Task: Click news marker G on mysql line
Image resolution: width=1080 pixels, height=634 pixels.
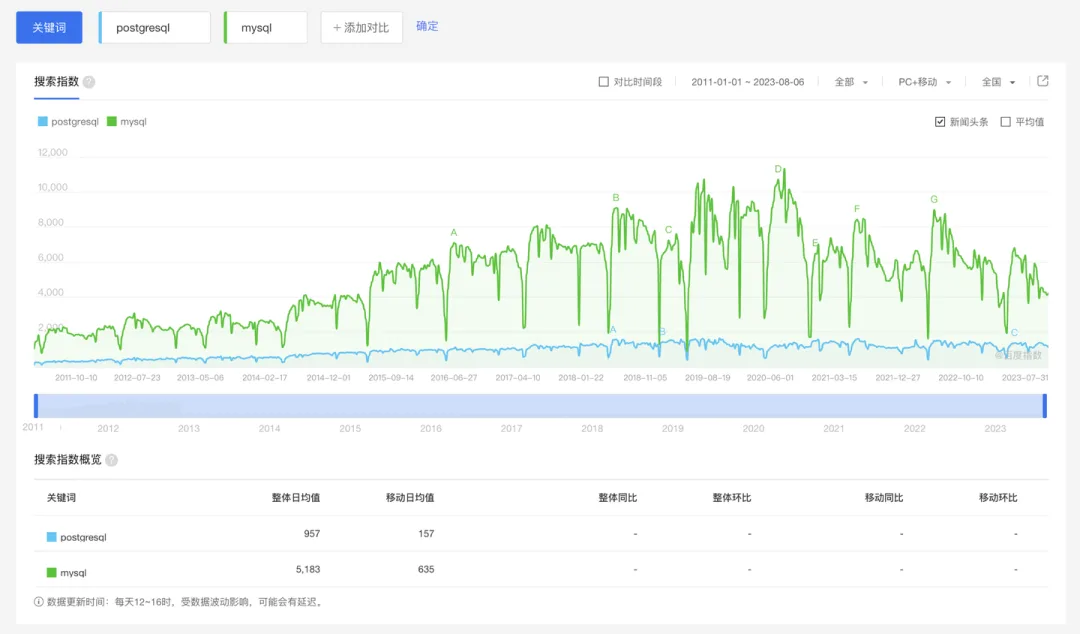Action: click(x=934, y=199)
